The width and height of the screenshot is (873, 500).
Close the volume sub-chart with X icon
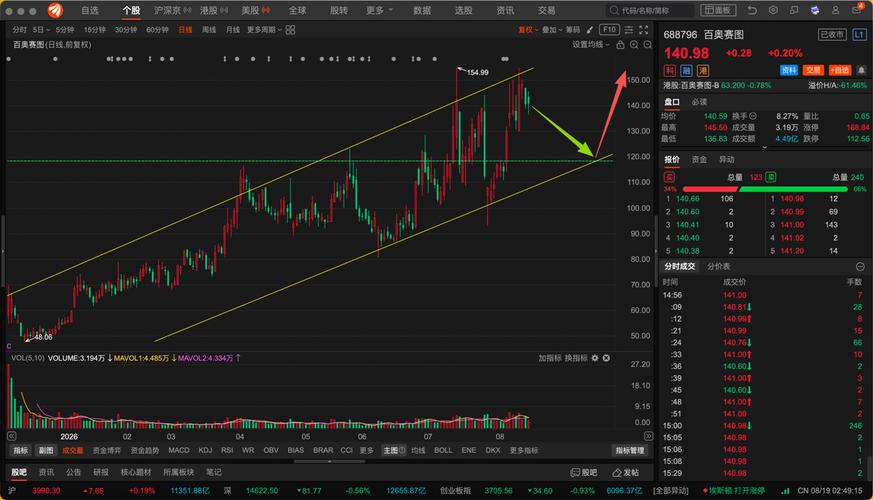tap(606, 358)
